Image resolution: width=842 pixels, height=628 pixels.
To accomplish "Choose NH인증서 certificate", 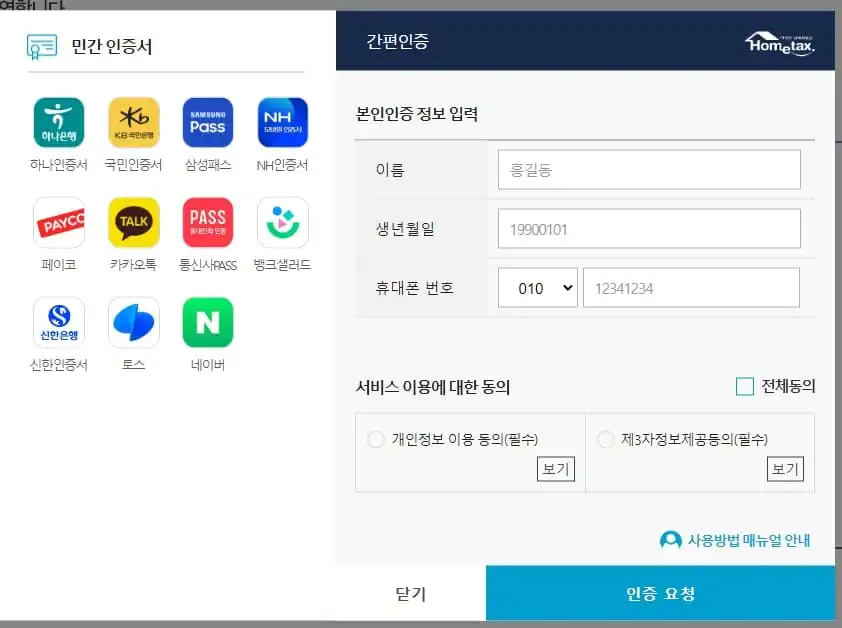I will coord(282,122).
